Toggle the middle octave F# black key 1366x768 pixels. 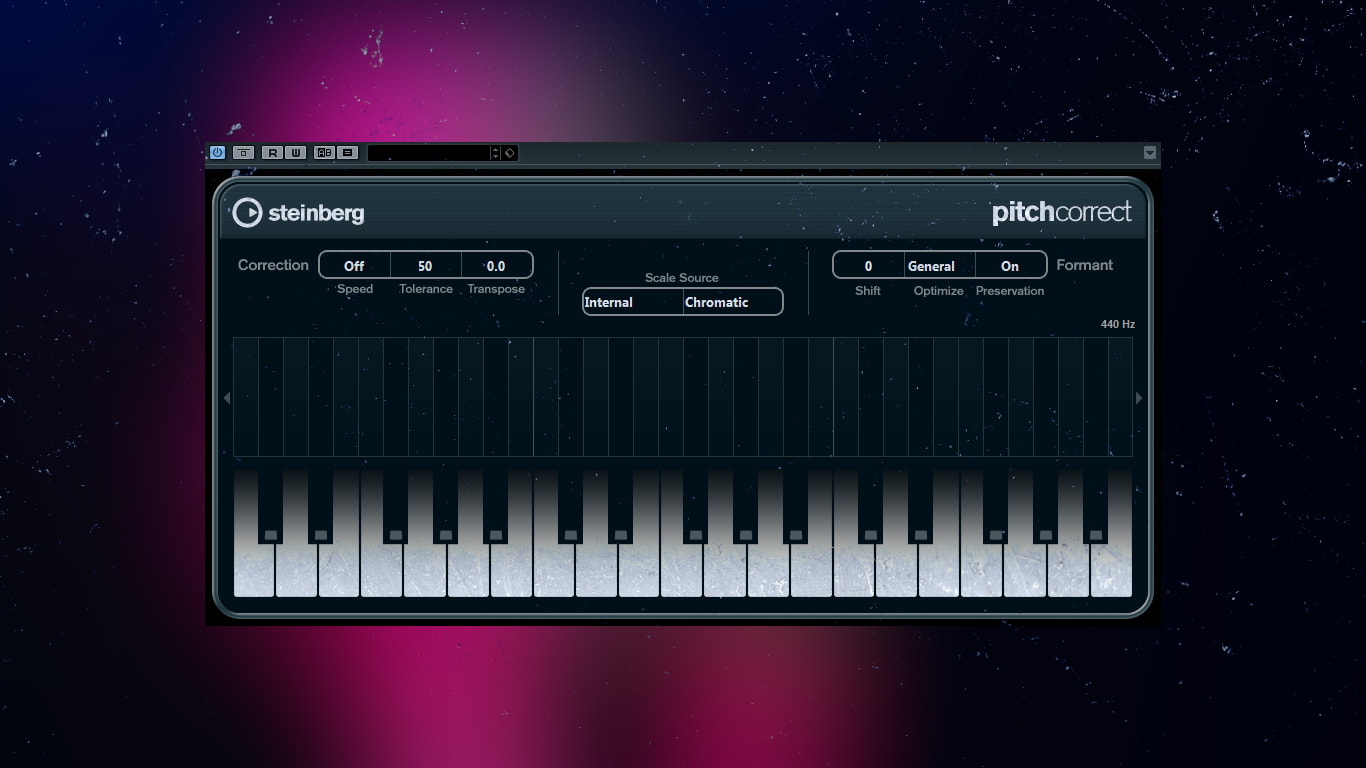(696, 506)
